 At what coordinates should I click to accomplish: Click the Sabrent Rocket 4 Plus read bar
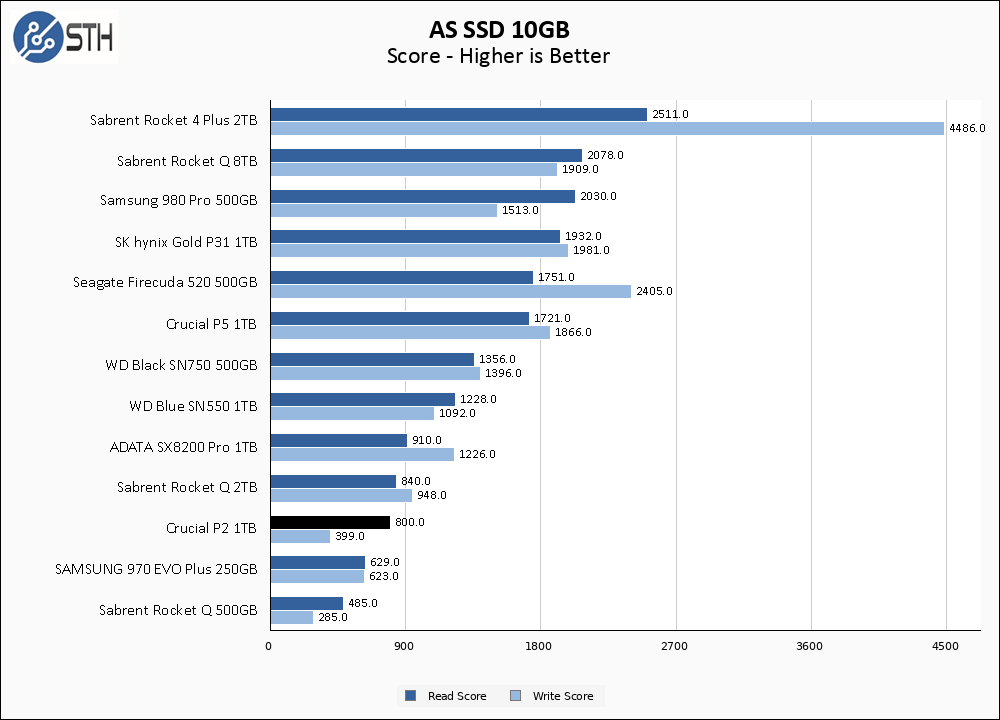point(459,115)
